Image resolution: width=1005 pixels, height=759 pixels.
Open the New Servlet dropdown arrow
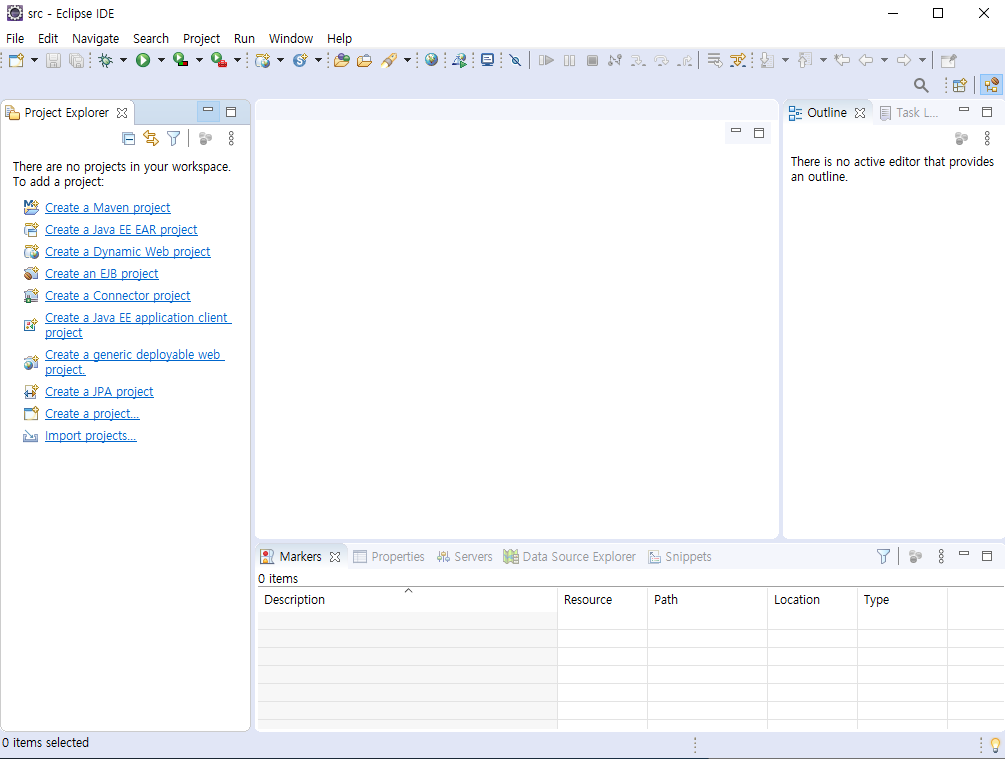tap(318, 60)
